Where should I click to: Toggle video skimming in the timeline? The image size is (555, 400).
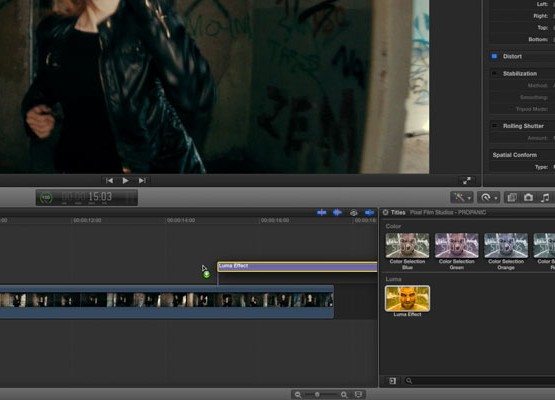pos(322,212)
